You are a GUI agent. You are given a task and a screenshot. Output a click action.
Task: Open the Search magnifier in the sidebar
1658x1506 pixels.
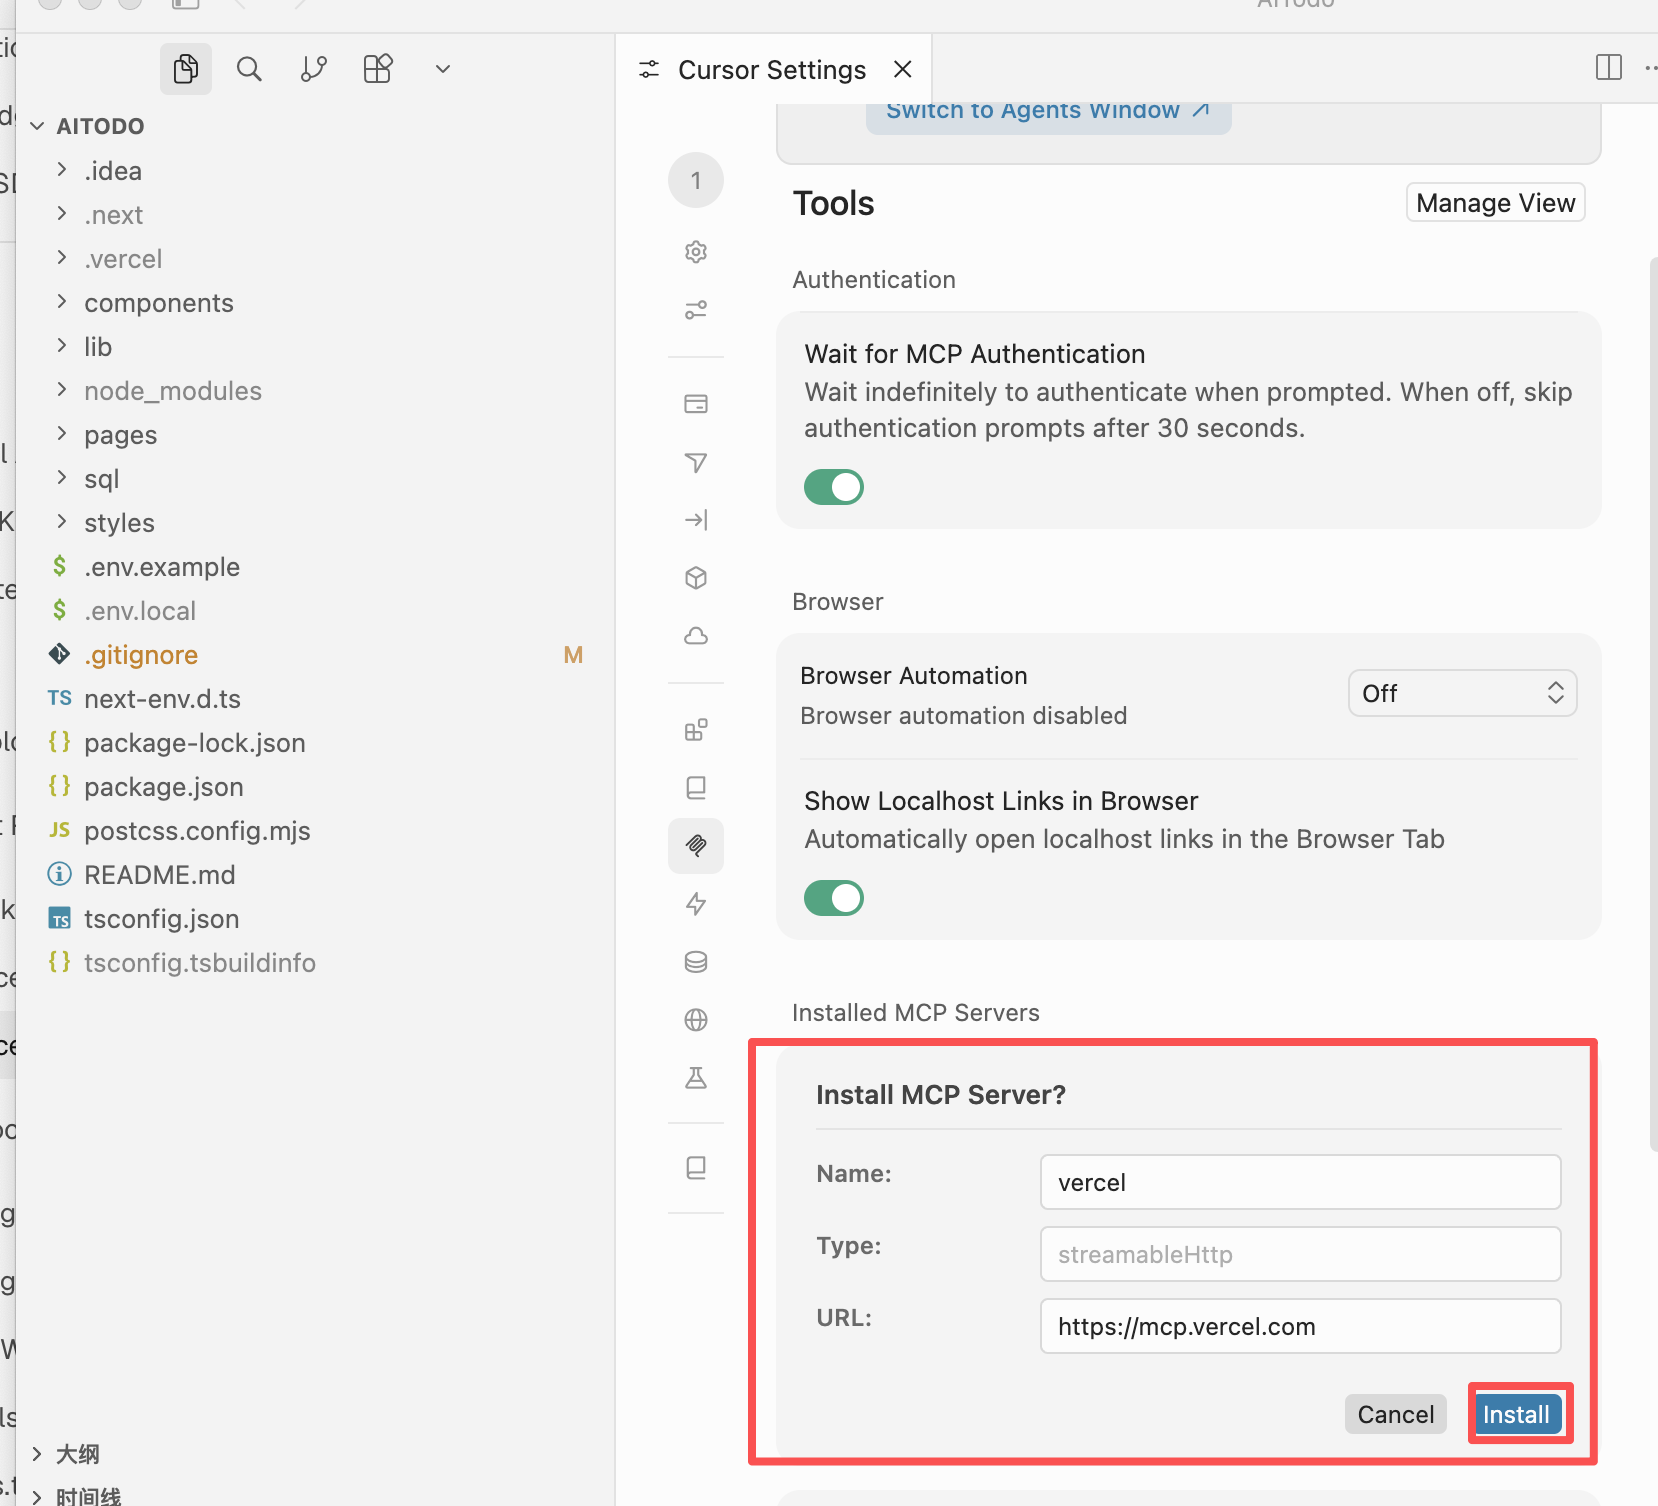(x=249, y=69)
